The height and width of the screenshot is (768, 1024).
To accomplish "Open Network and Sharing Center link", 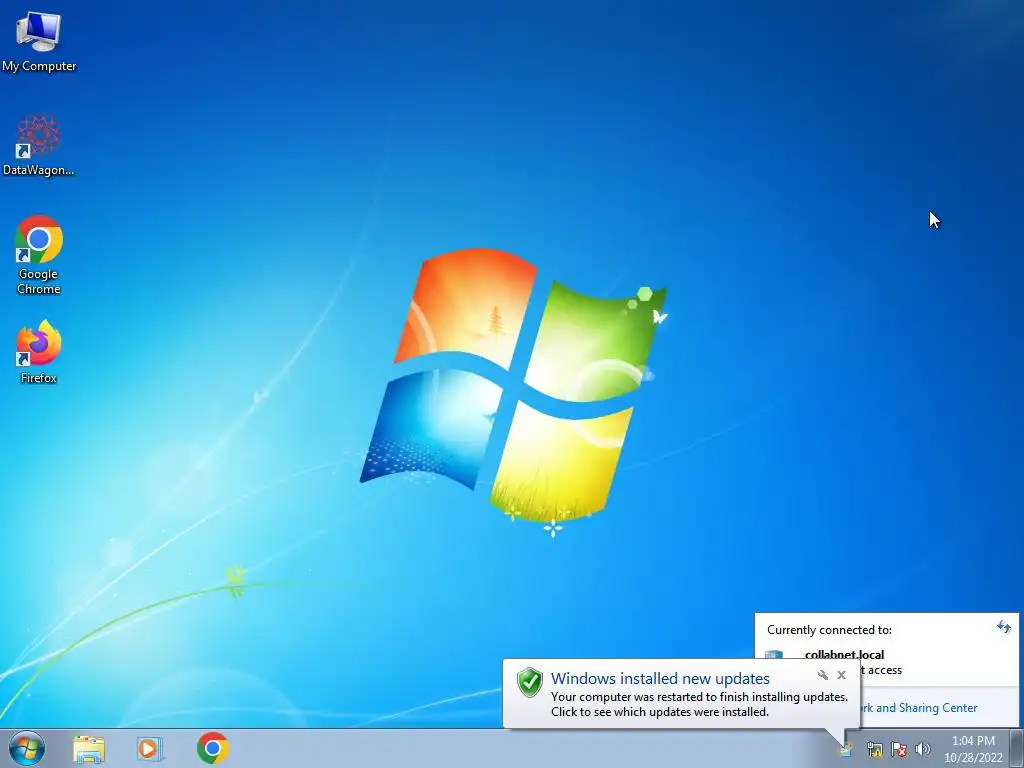I will (x=919, y=708).
